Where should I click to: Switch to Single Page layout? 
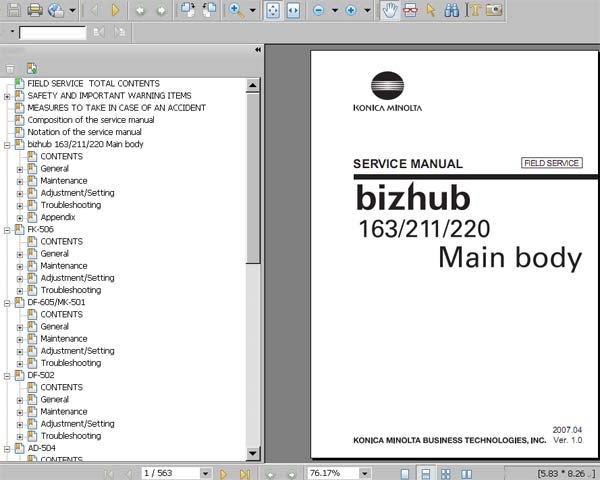(x=405, y=474)
